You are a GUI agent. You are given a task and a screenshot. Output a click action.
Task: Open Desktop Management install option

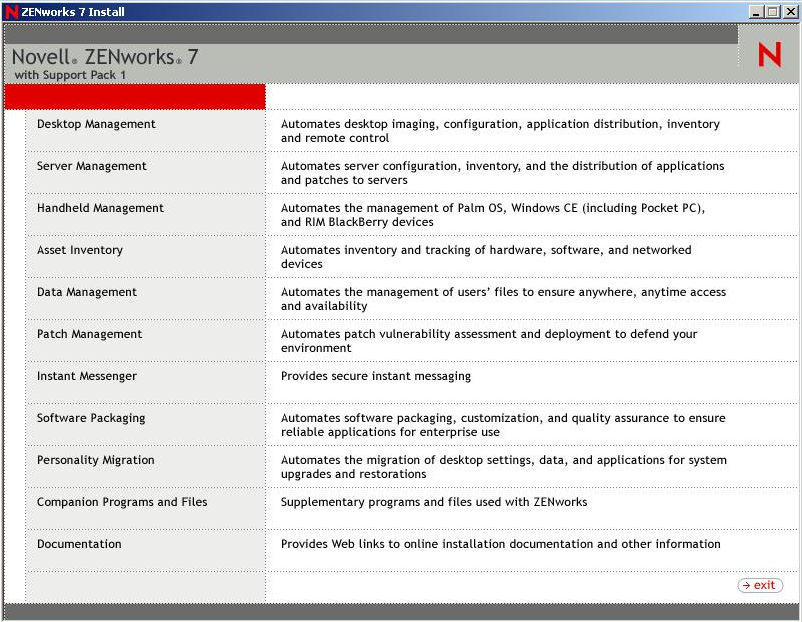pos(96,124)
